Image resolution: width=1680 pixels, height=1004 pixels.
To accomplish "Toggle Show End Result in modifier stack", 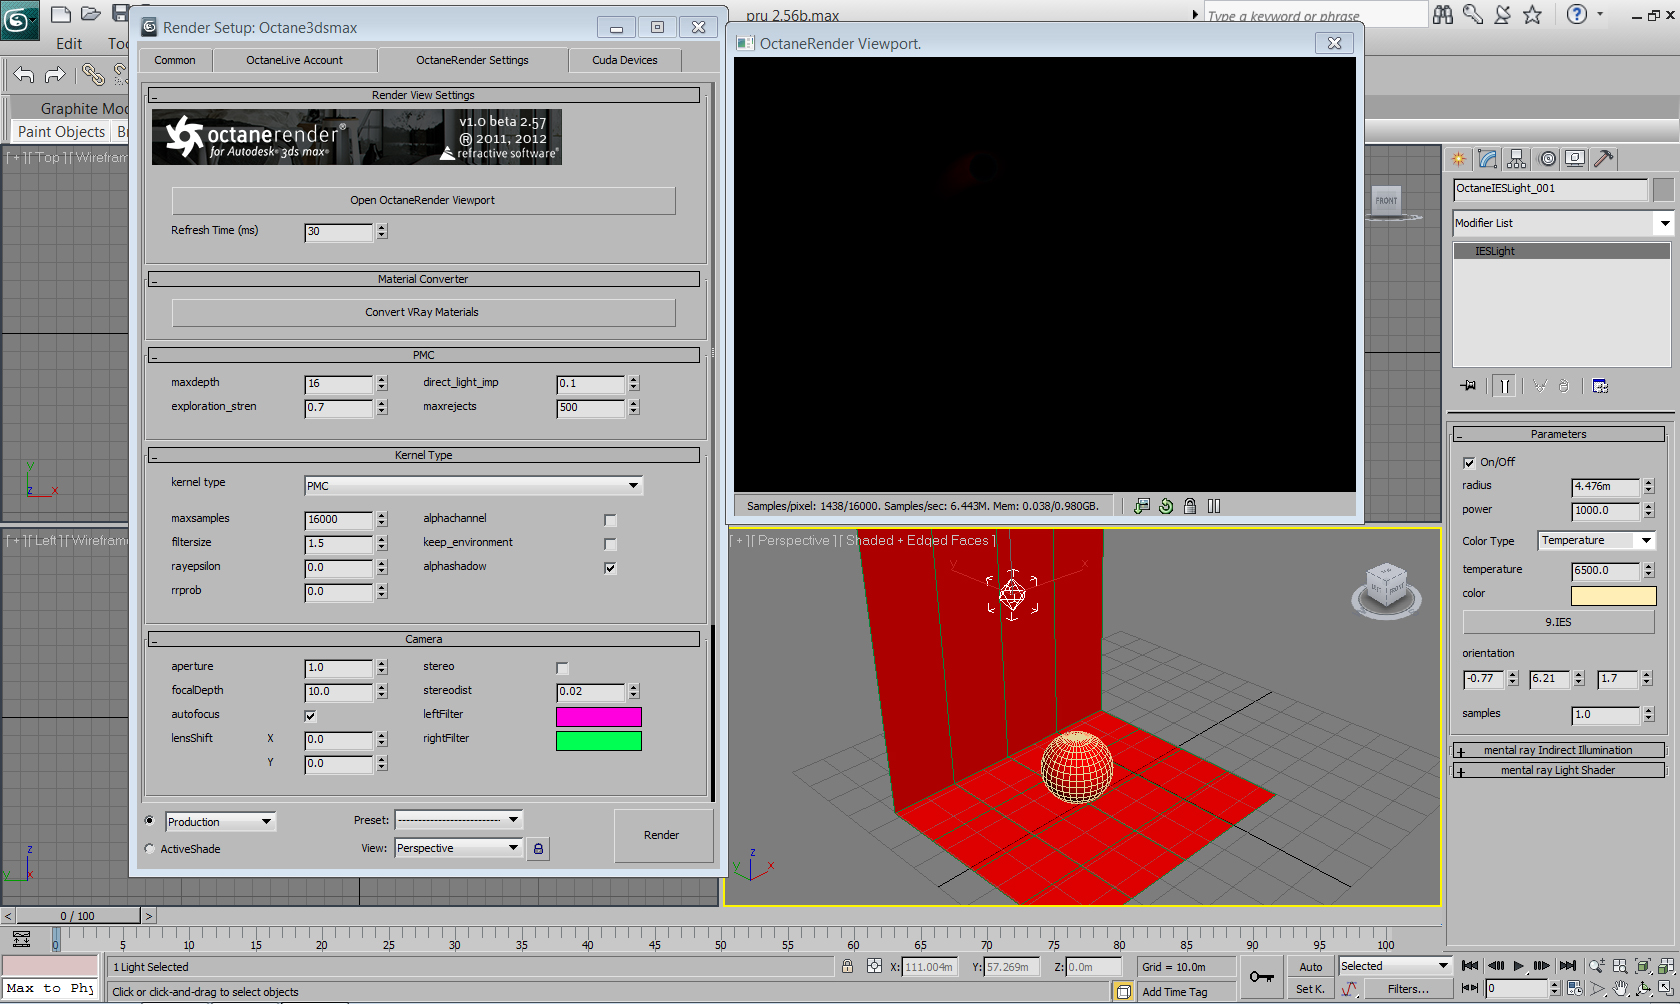I will (1504, 386).
